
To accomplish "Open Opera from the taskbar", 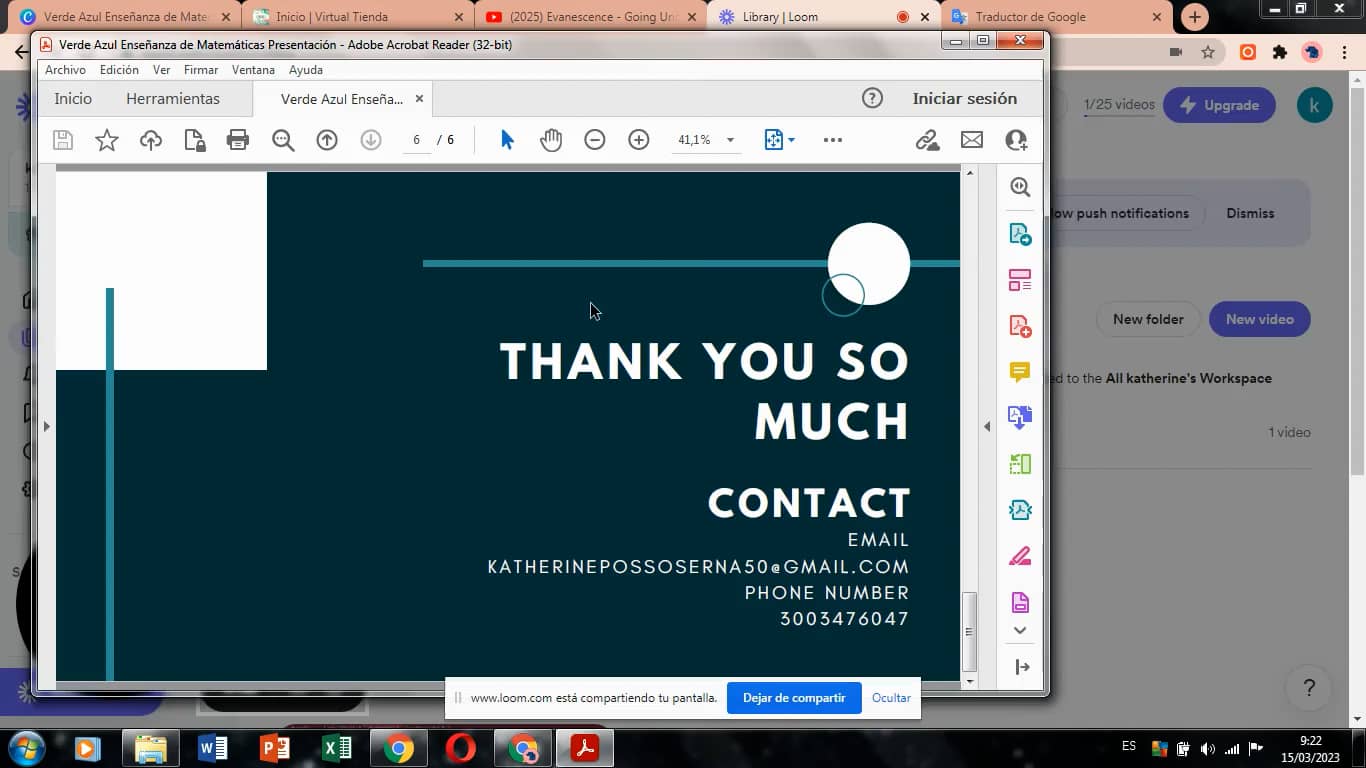I will [x=461, y=748].
